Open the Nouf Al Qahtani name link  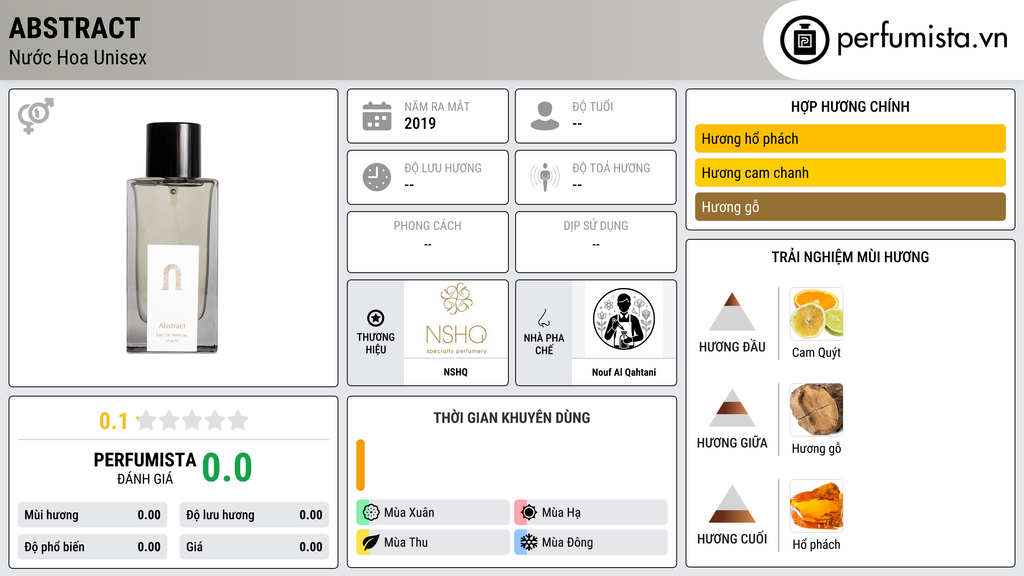[x=624, y=372]
